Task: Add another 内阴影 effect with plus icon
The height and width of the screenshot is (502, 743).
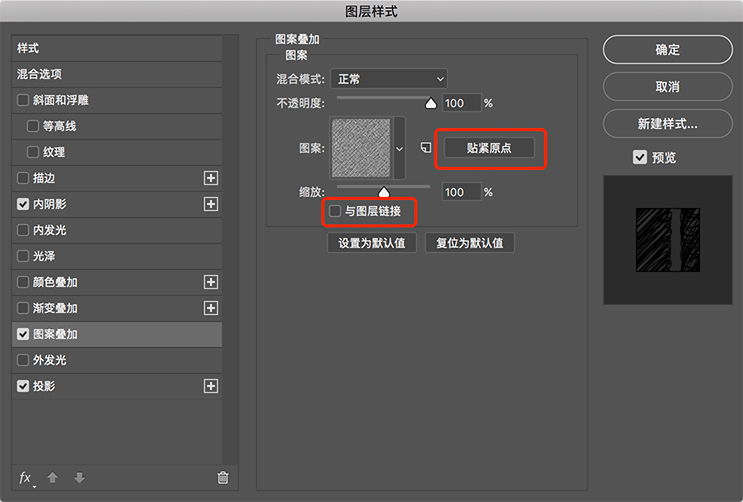Action: pos(211,204)
